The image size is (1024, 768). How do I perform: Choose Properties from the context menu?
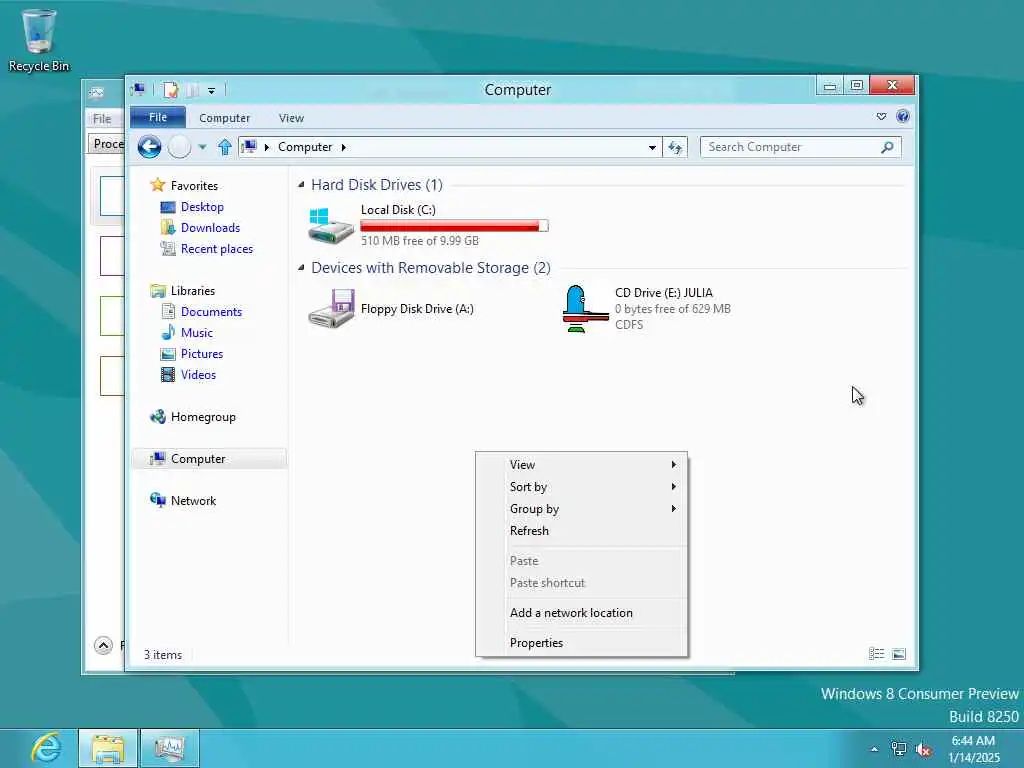[x=581, y=643]
